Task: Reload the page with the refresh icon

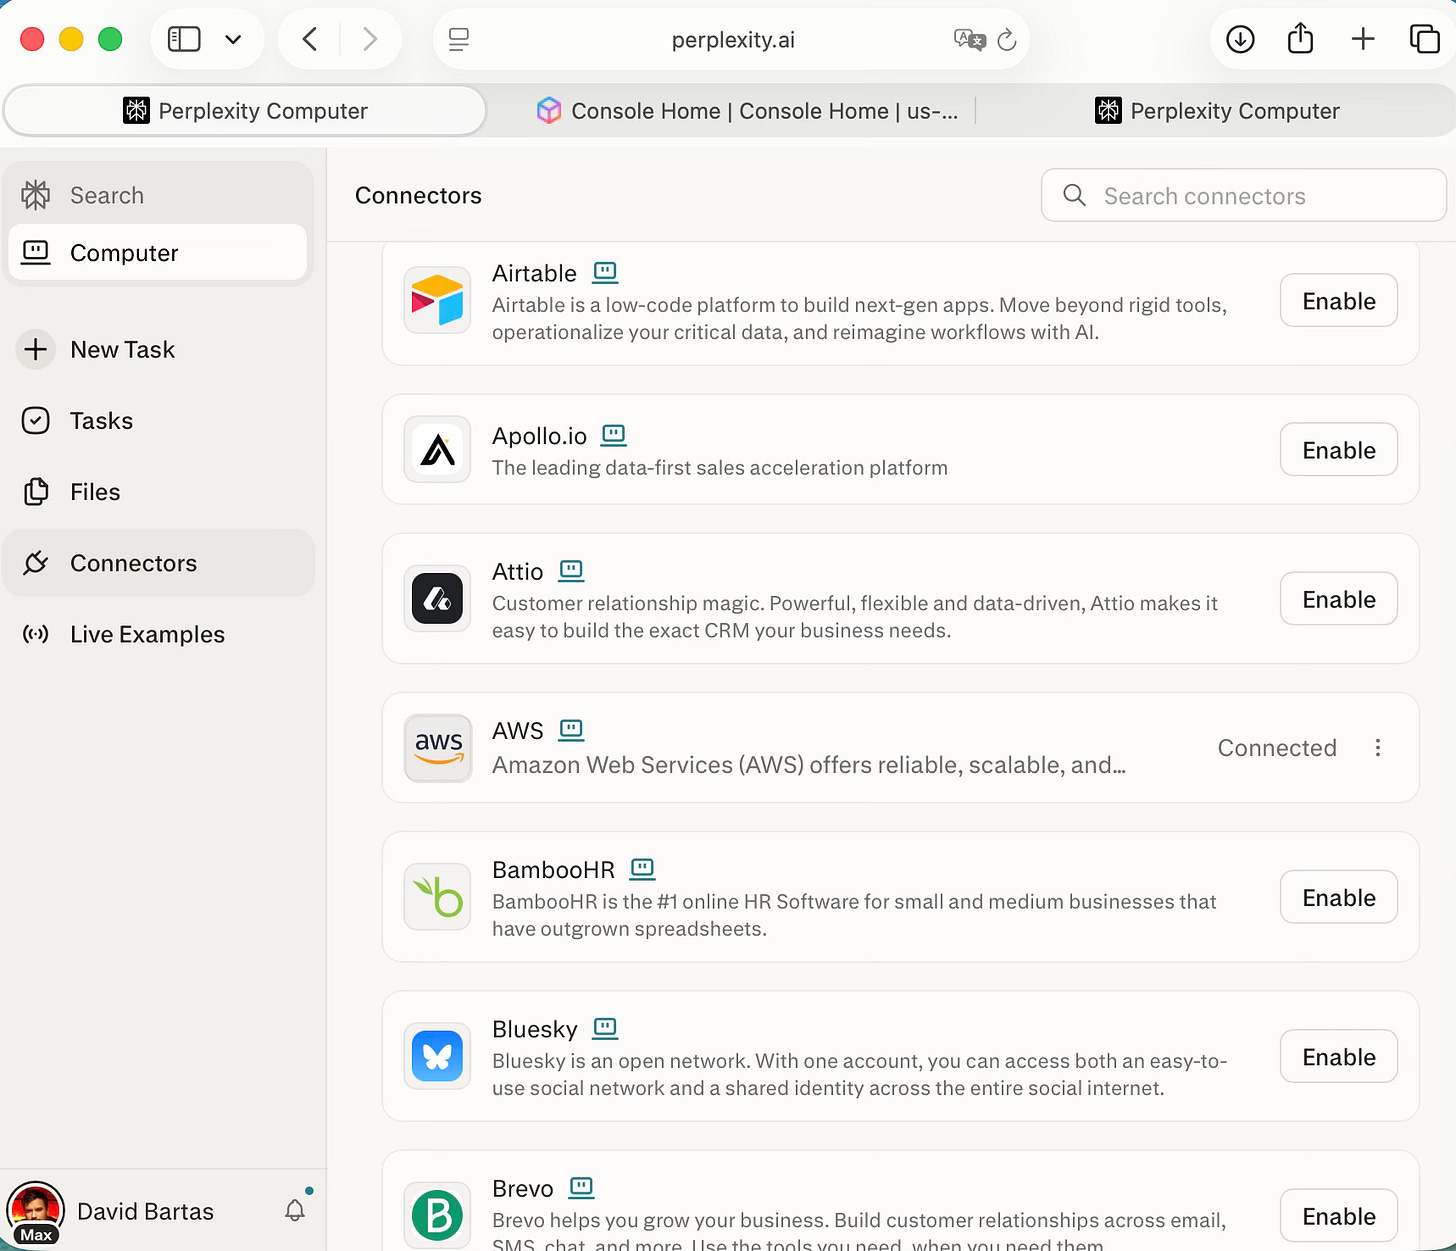Action: (x=1007, y=40)
